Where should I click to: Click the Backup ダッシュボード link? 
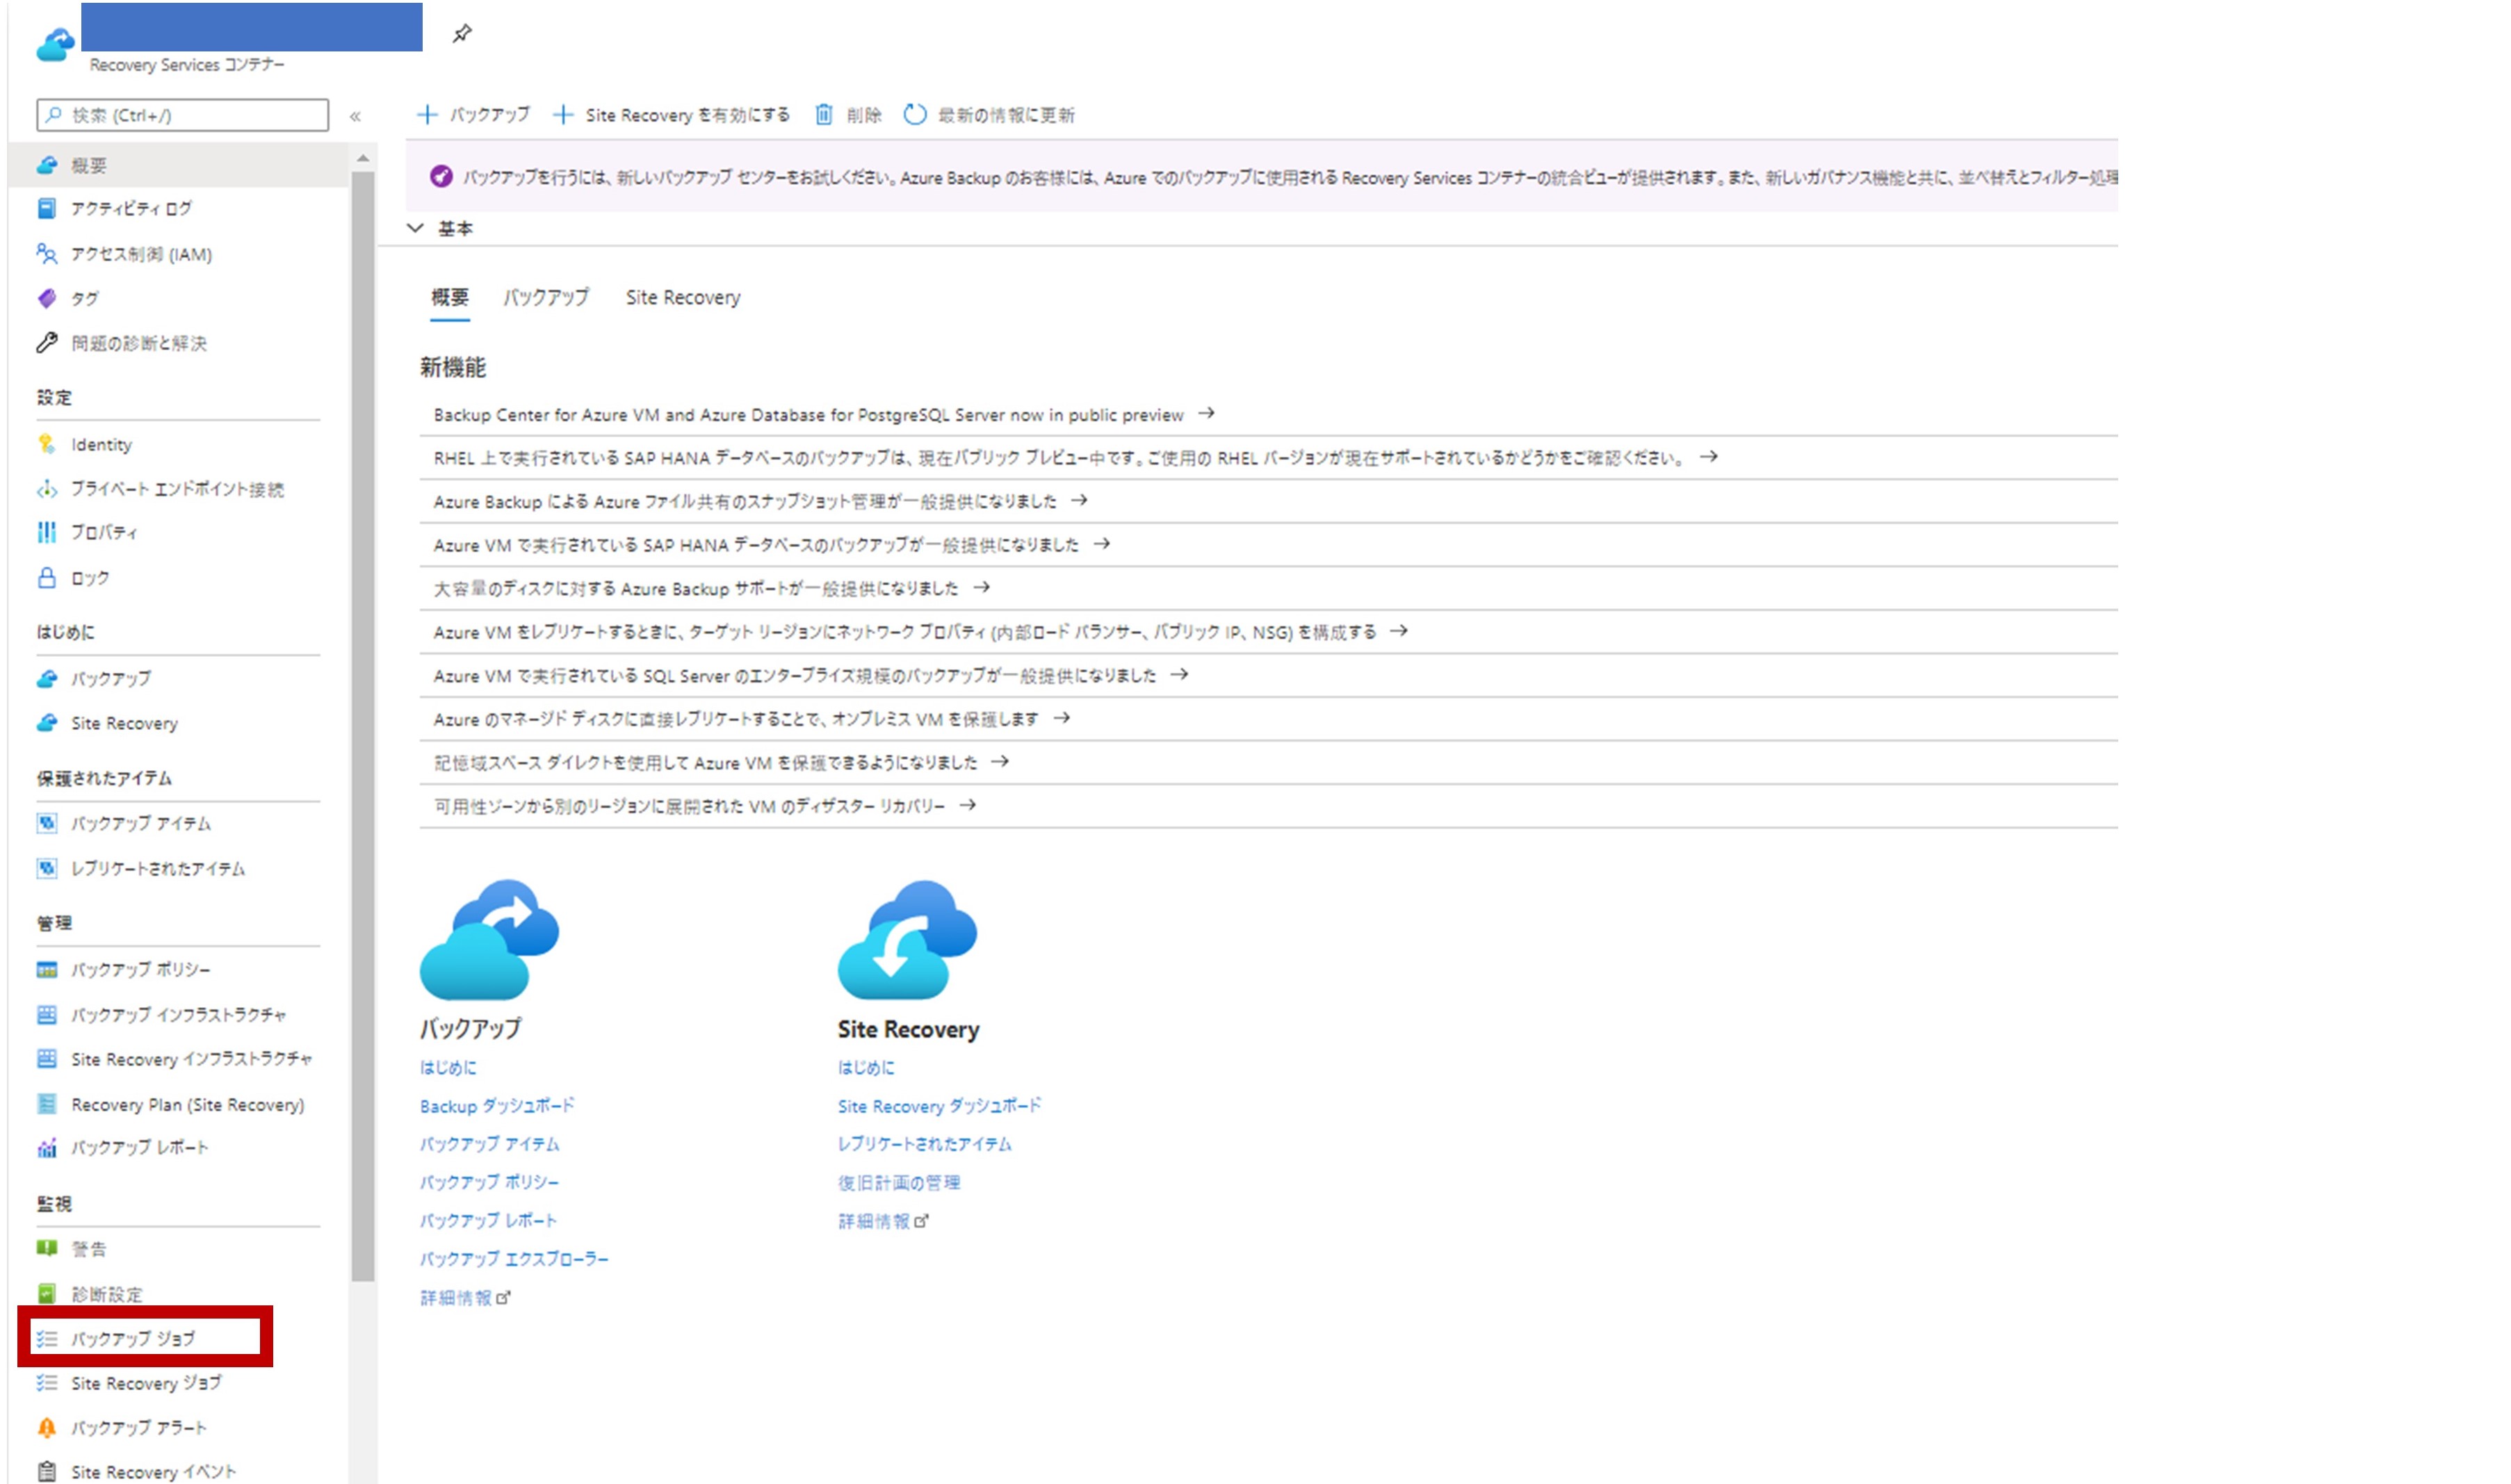pyautogui.click(x=497, y=1106)
